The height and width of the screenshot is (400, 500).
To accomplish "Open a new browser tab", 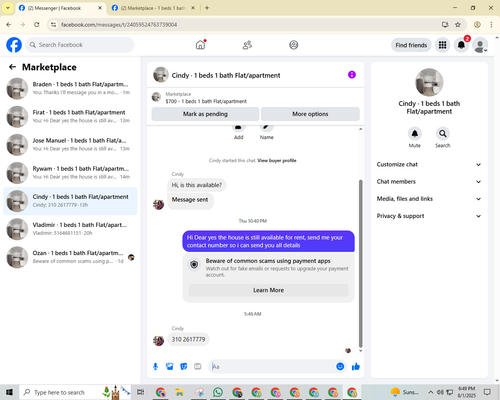I will (207, 8).
